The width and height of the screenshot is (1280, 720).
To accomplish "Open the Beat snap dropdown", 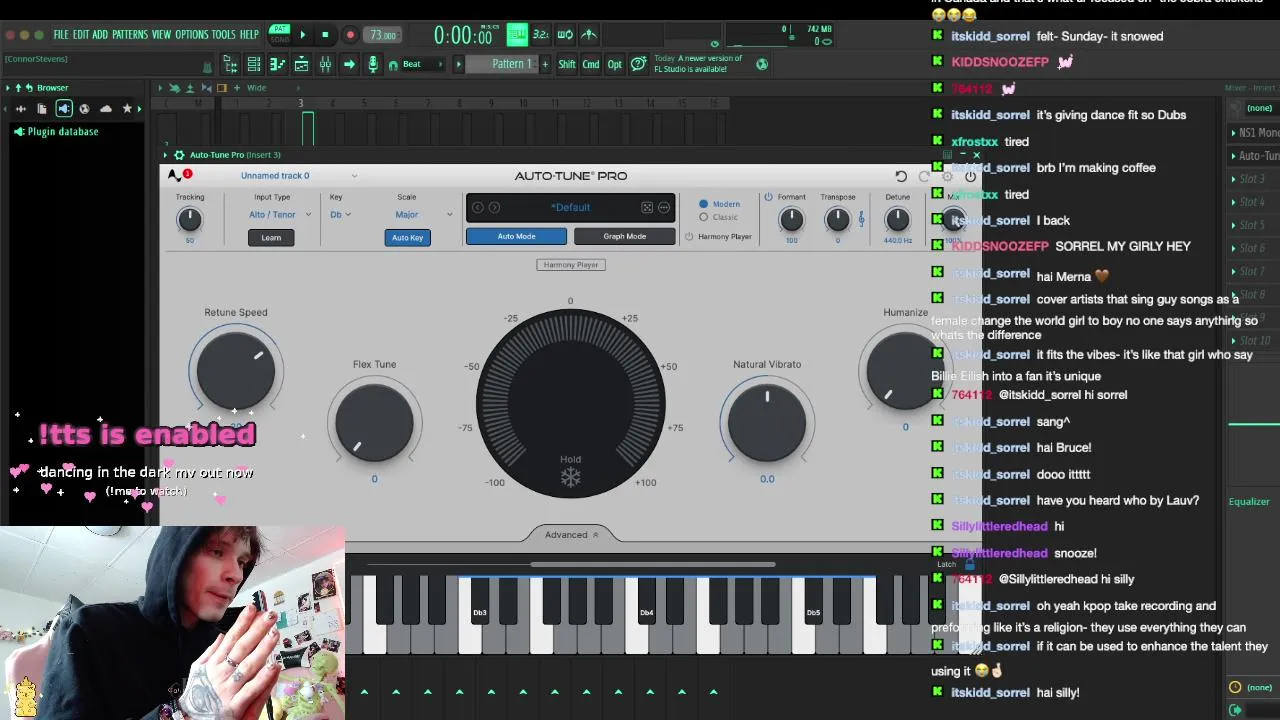I will point(424,64).
